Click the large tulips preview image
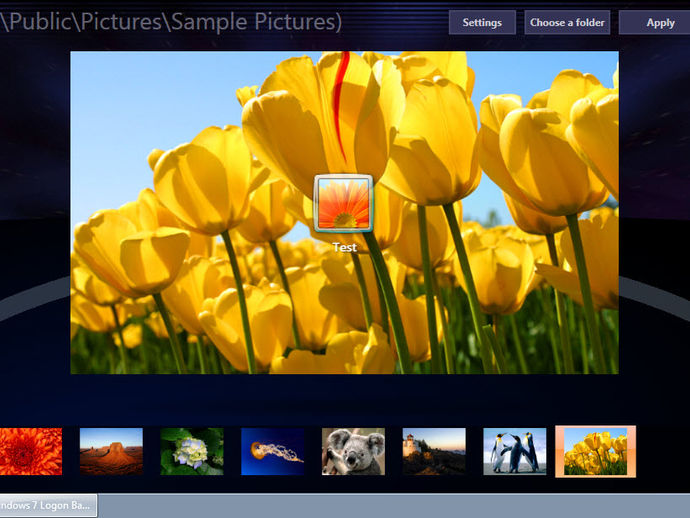The height and width of the screenshot is (518, 690). (x=345, y=213)
